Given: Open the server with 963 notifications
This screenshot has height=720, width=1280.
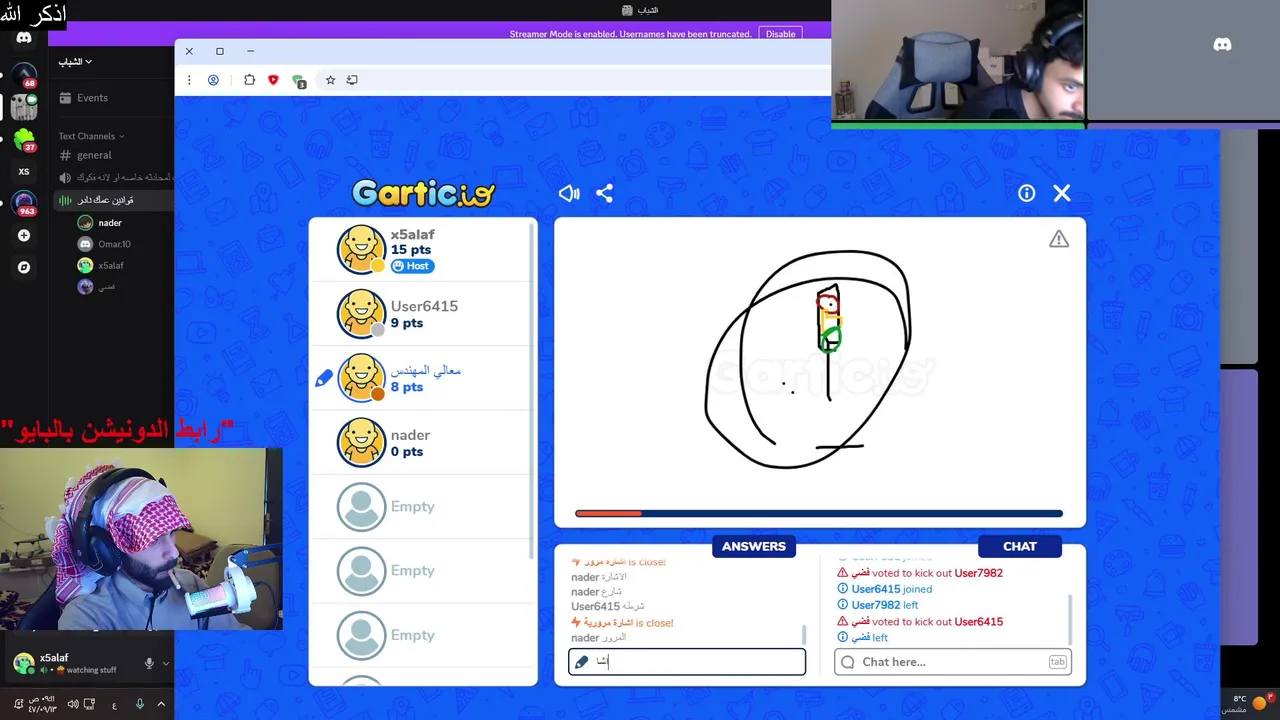Looking at the screenshot, I should click(24, 203).
